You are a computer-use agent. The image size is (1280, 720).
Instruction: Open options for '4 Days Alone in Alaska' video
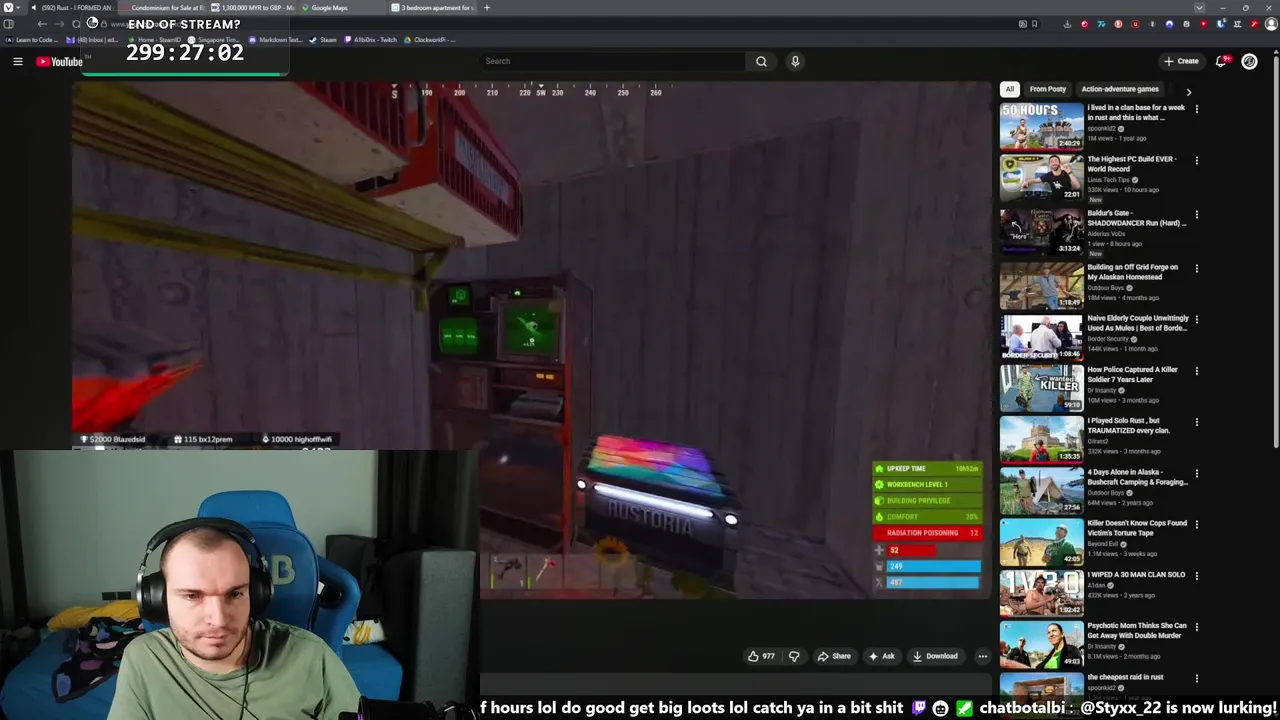tap(1196, 473)
